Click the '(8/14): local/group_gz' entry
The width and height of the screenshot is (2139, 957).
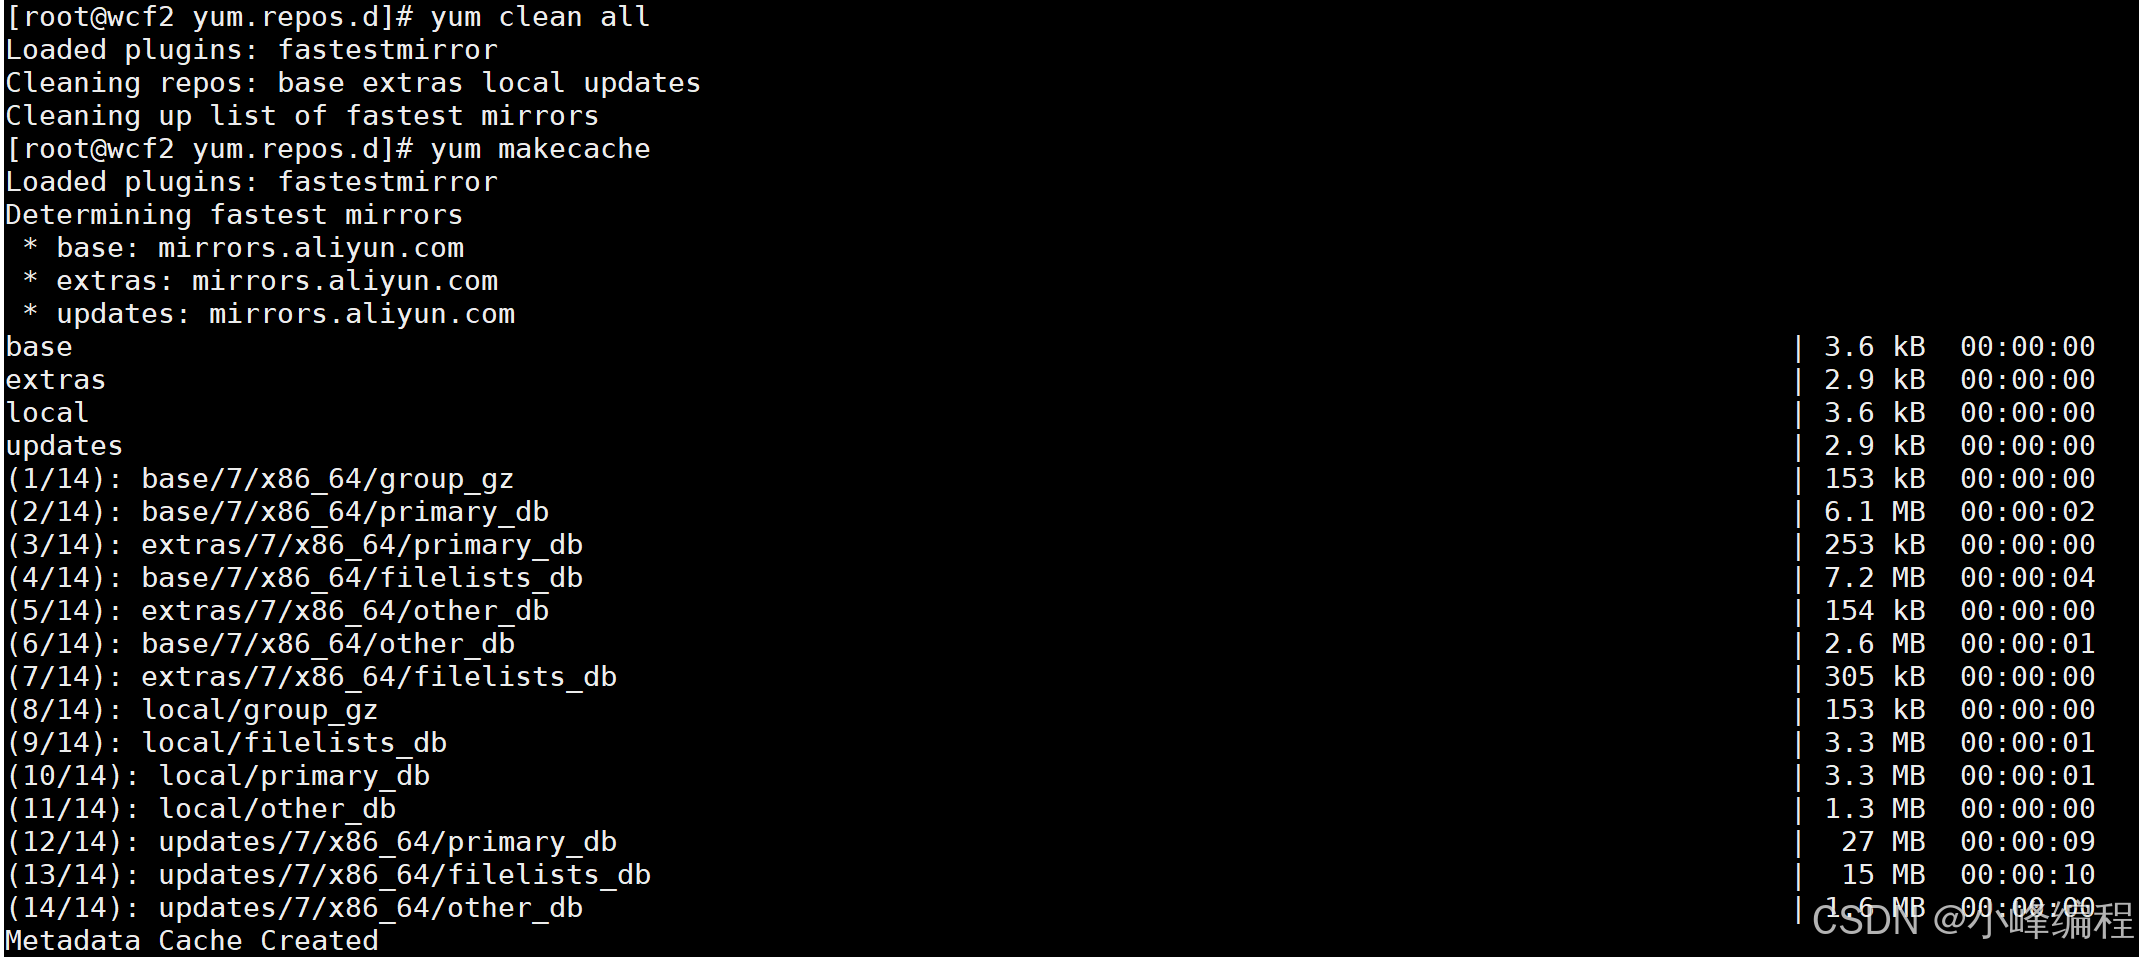click(192, 710)
